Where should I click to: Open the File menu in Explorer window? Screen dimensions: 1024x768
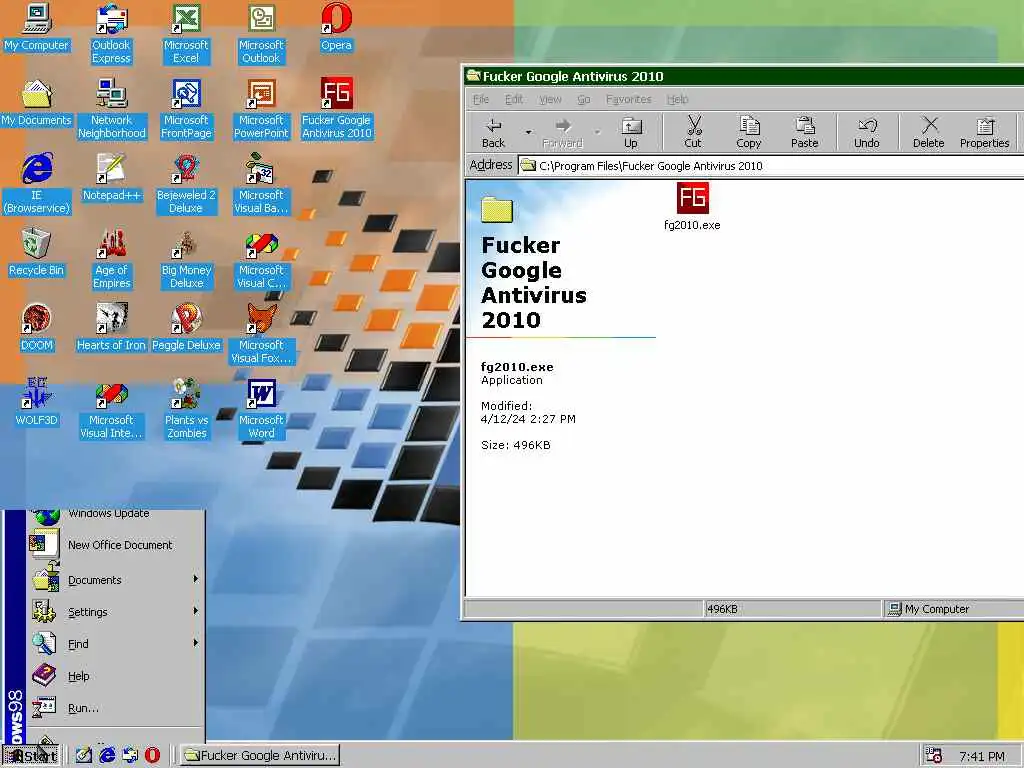(x=481, y=99)
